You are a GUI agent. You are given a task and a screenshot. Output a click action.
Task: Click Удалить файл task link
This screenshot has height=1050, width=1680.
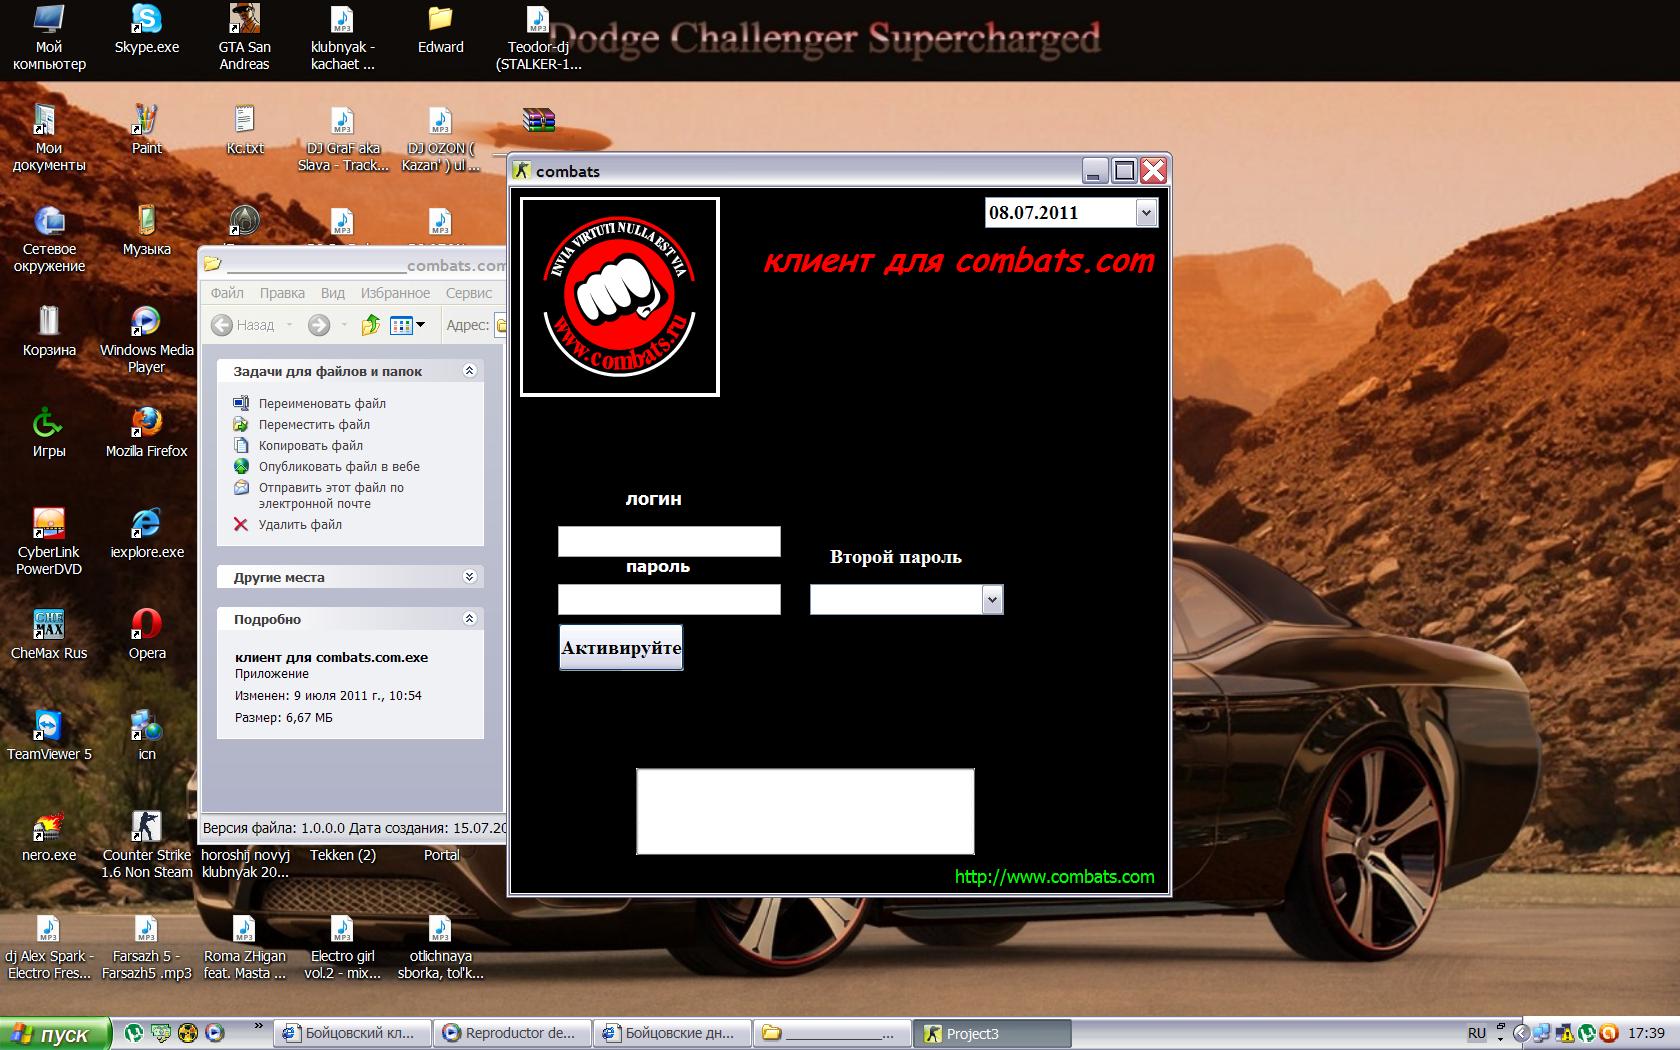pos(300,525)
